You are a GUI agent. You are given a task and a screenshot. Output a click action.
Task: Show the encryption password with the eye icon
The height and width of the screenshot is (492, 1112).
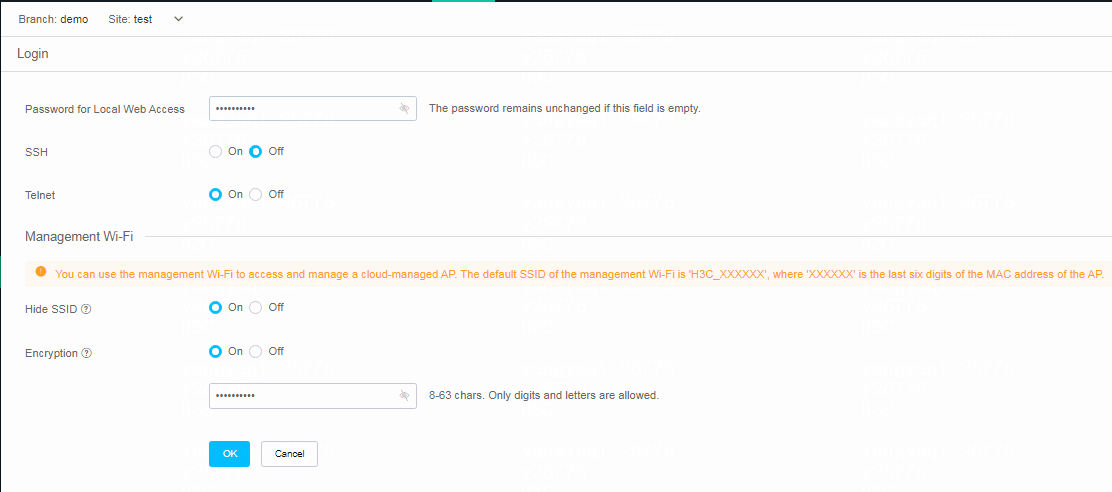coord(404,395)
